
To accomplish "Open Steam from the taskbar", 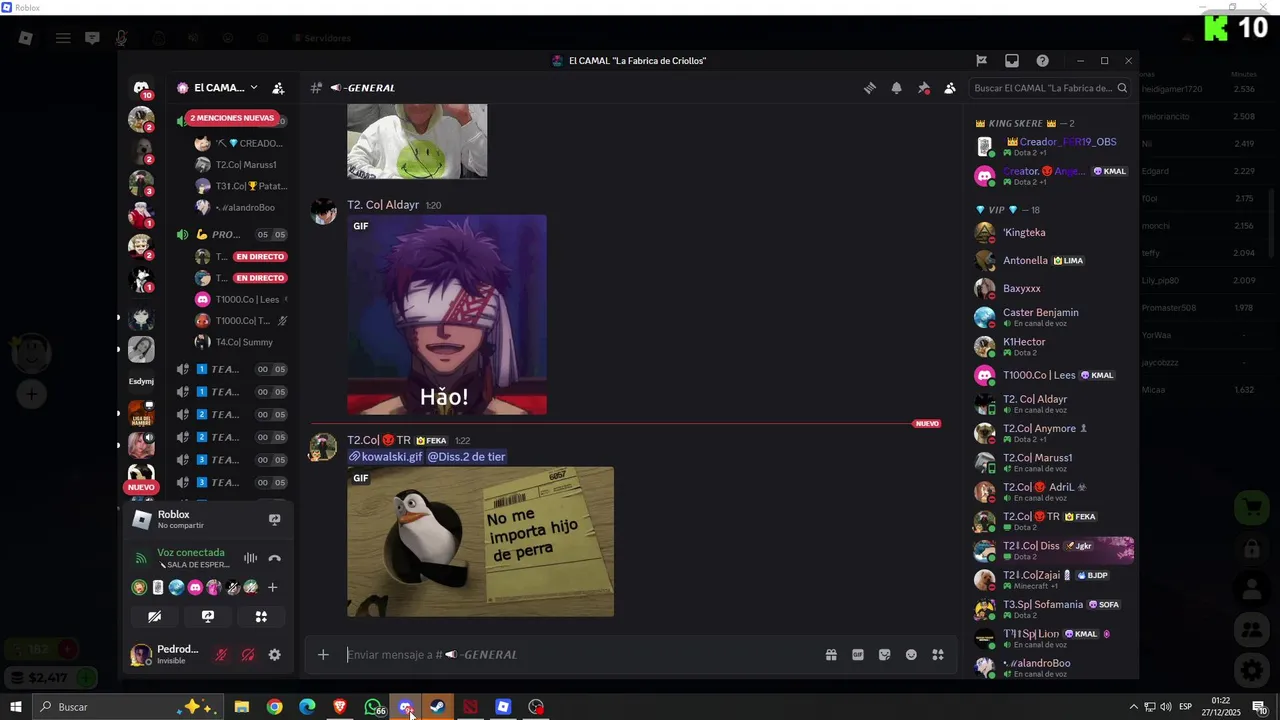I will pos(438,707).
